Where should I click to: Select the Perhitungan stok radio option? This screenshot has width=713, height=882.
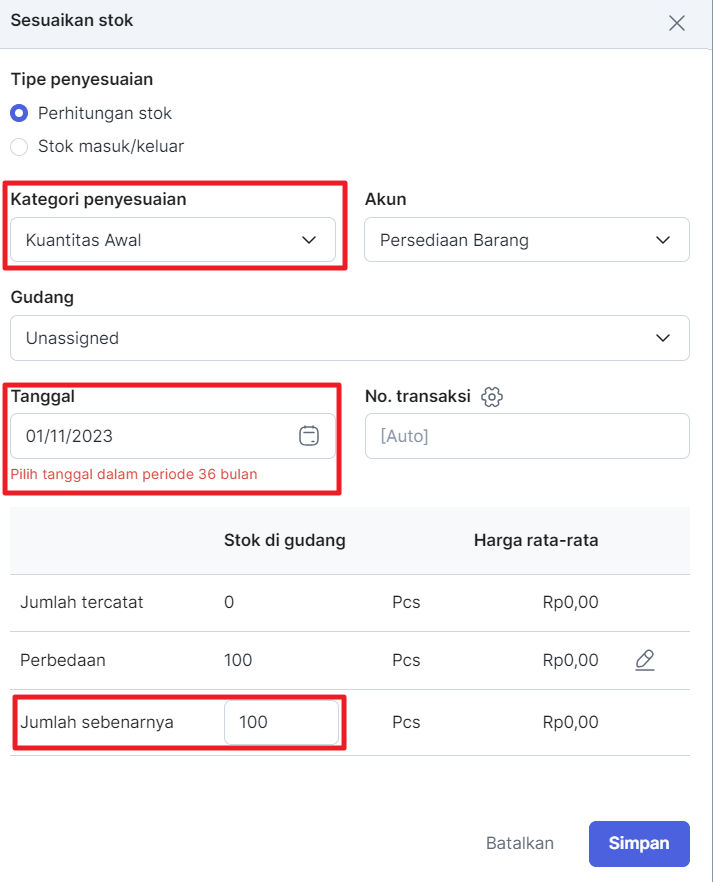(x=19, y=114)
